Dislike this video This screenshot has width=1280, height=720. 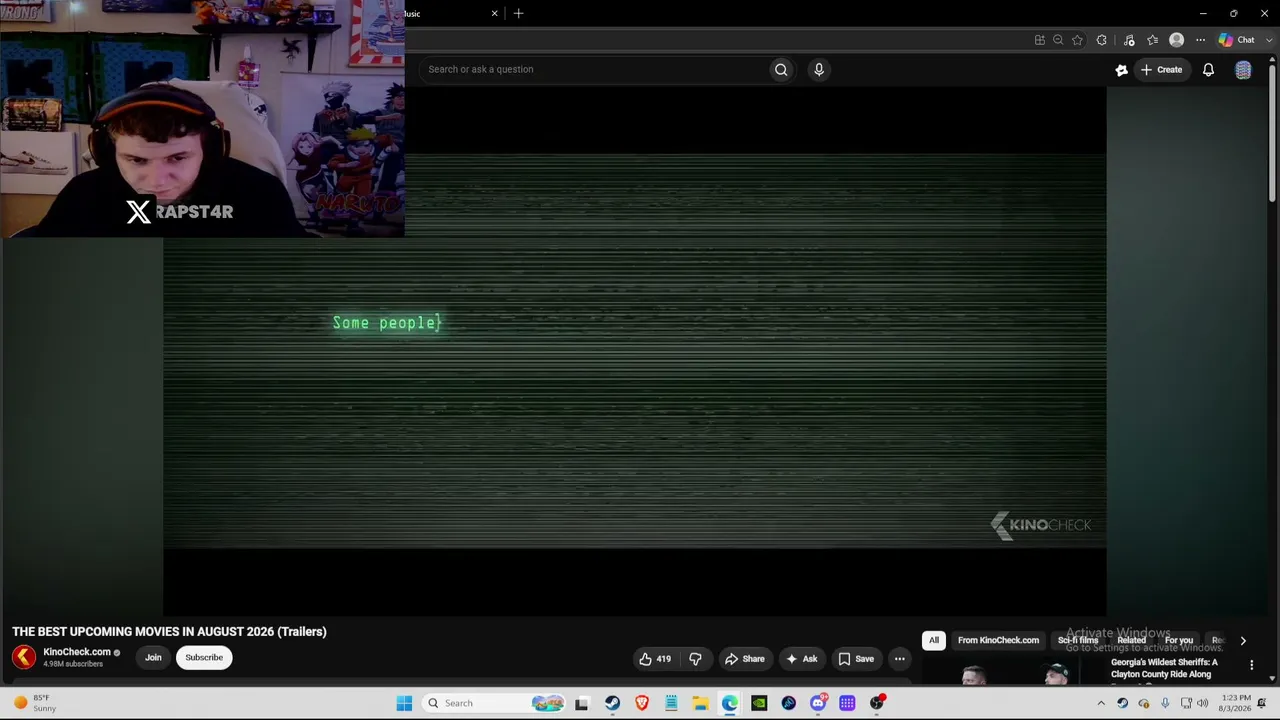coord(695,659)
